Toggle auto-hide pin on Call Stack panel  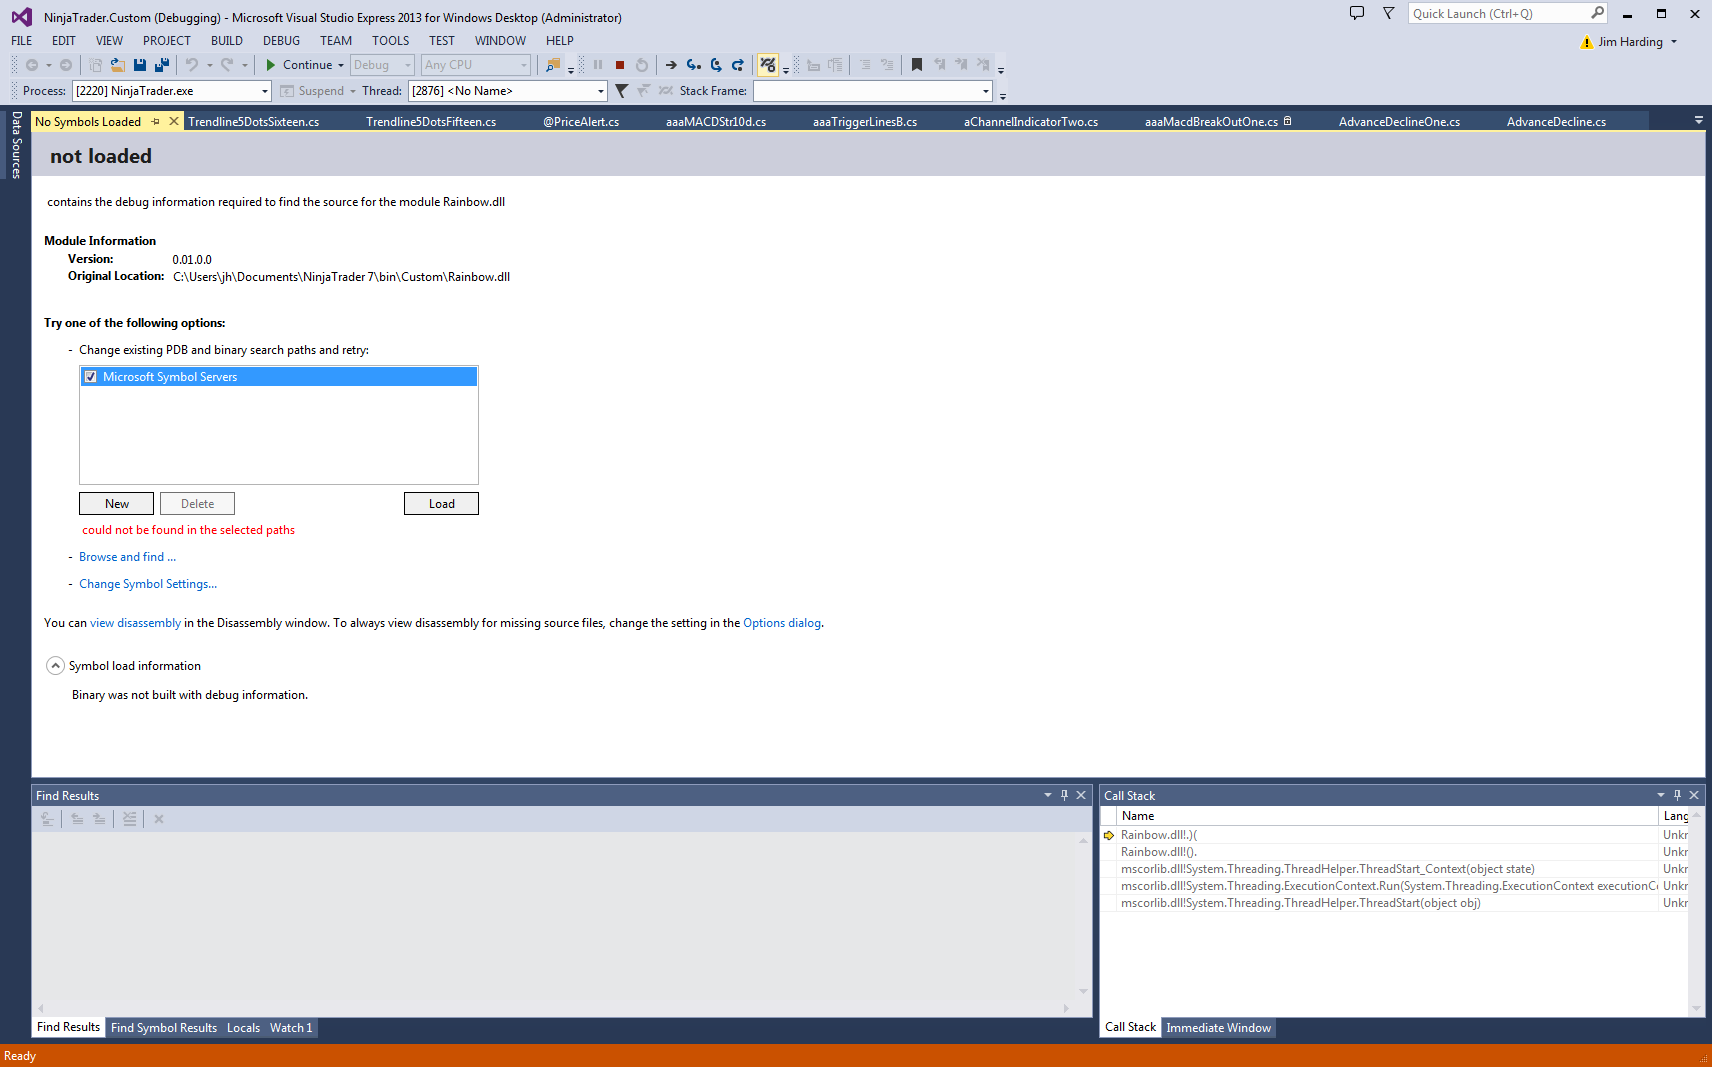[x=1678, y=795]
